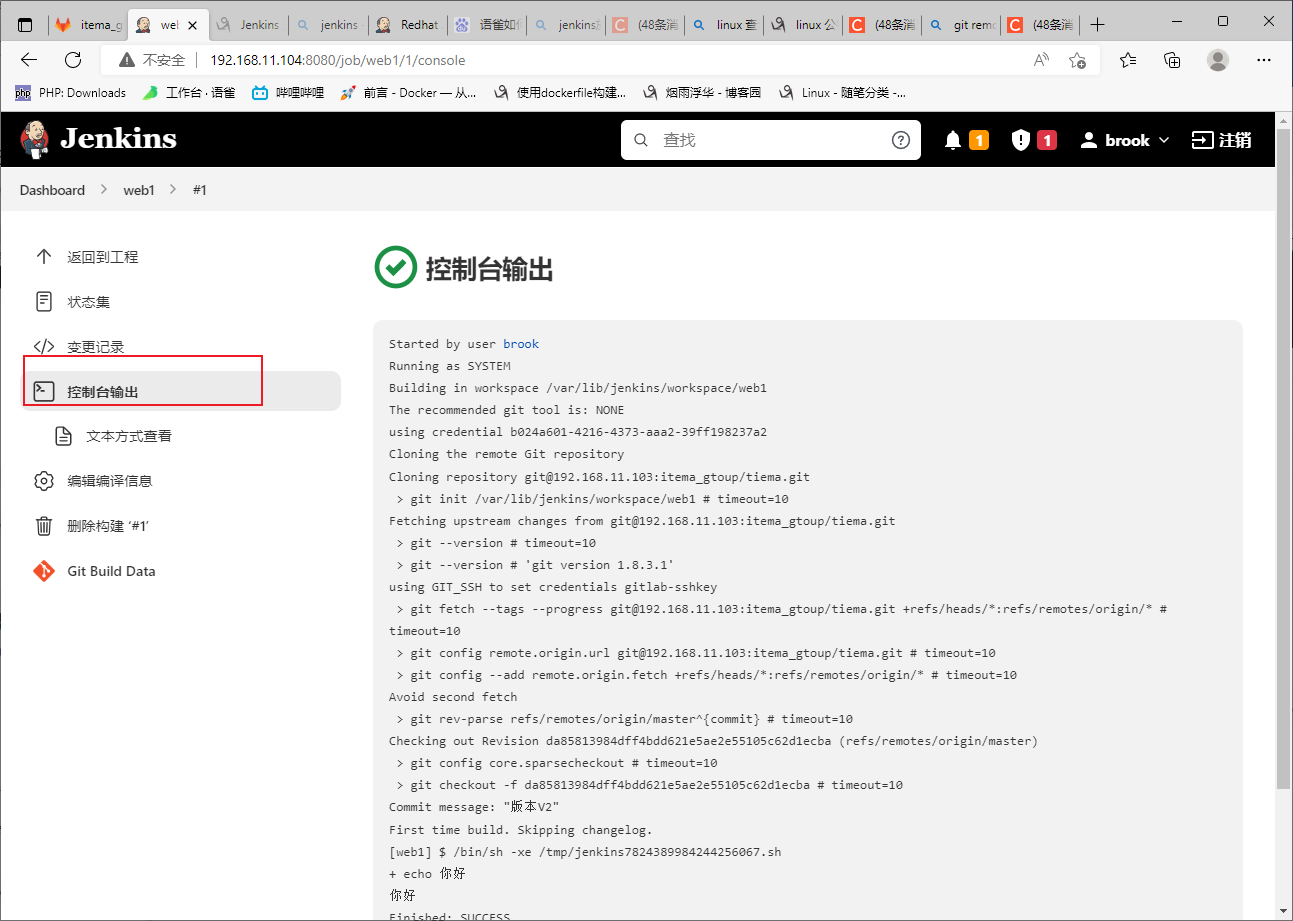Open 状态集 in the sidebar

point(182,301)
